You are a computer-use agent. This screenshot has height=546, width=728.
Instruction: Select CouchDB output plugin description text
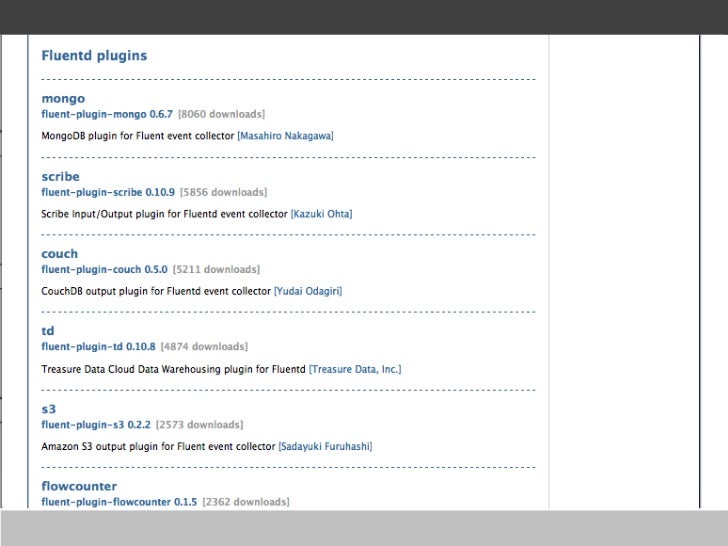[156, 291]
